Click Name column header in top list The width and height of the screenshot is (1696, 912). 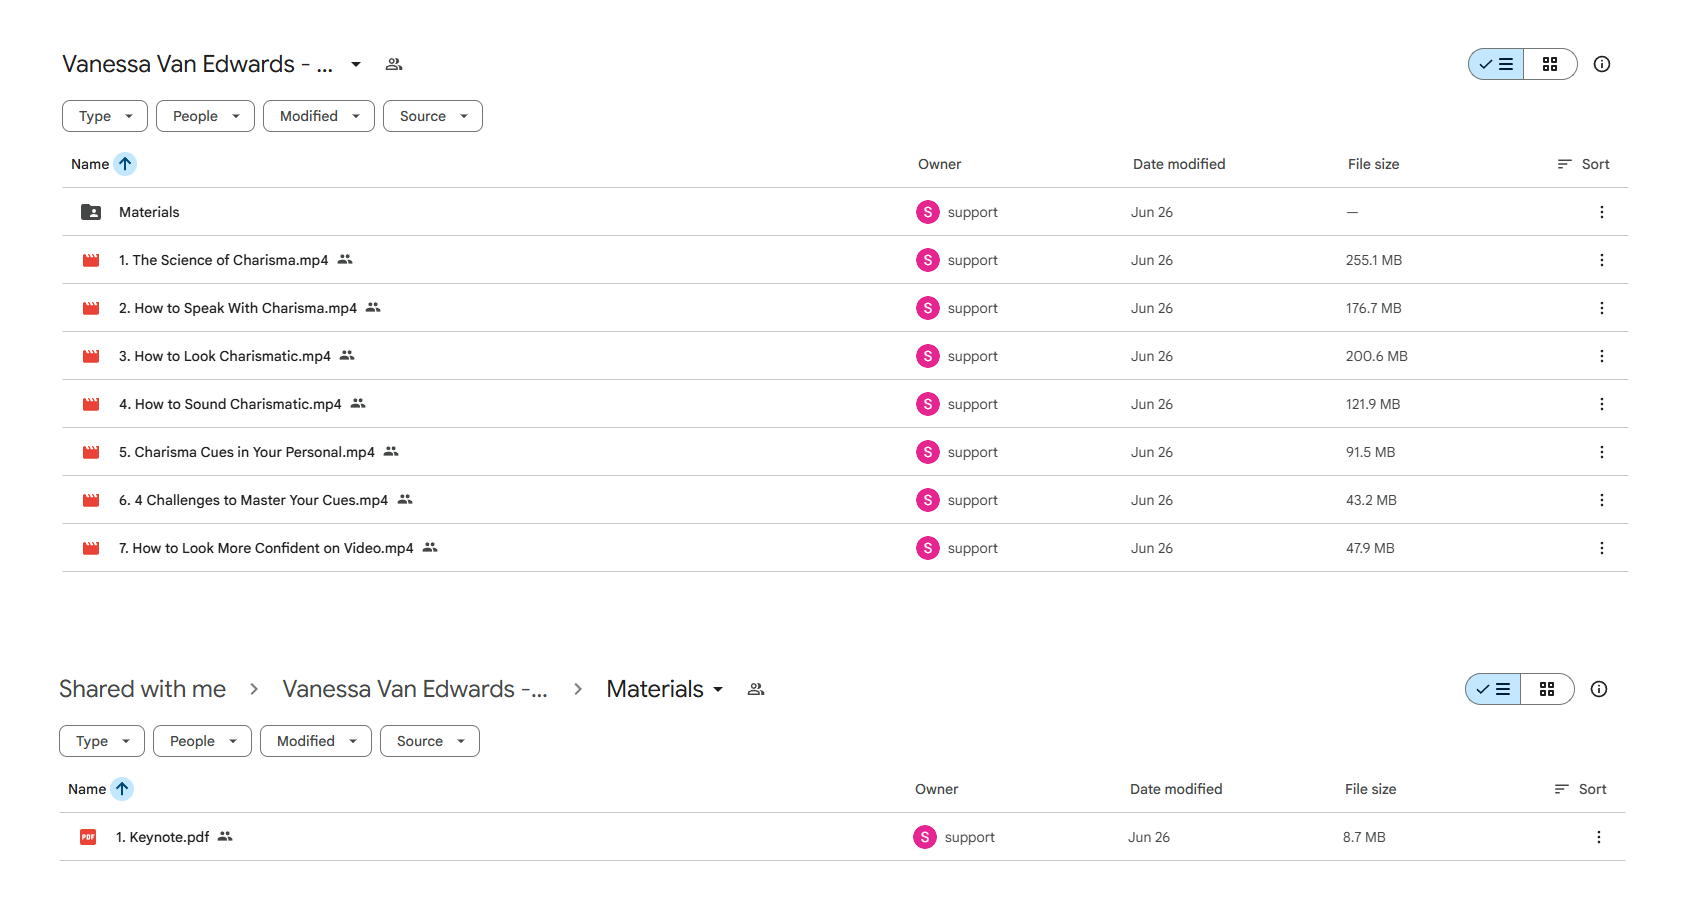click(x=90, y=164)
